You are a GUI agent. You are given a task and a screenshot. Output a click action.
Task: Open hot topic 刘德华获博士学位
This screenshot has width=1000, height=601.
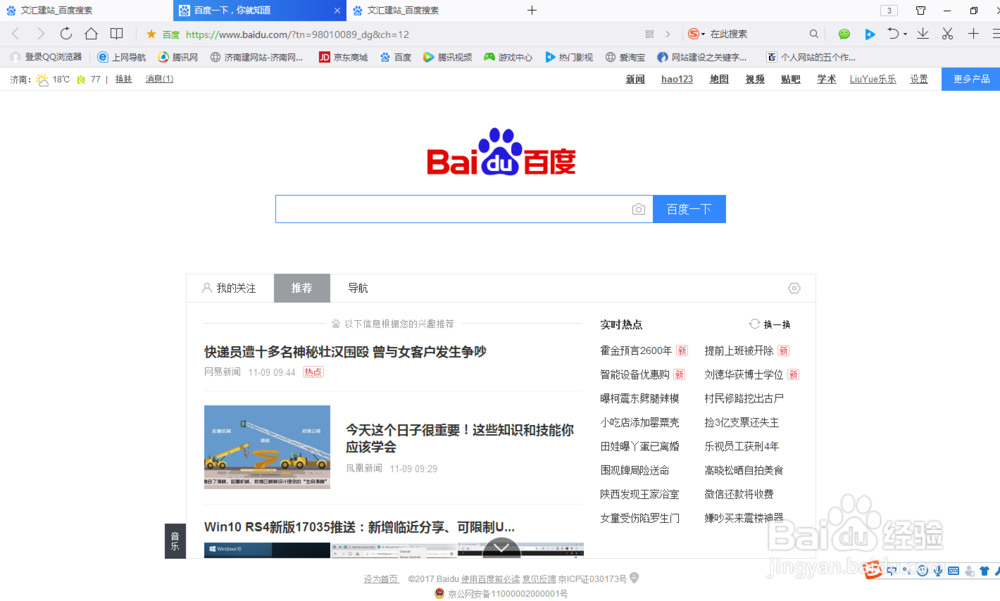click(744, 375)
